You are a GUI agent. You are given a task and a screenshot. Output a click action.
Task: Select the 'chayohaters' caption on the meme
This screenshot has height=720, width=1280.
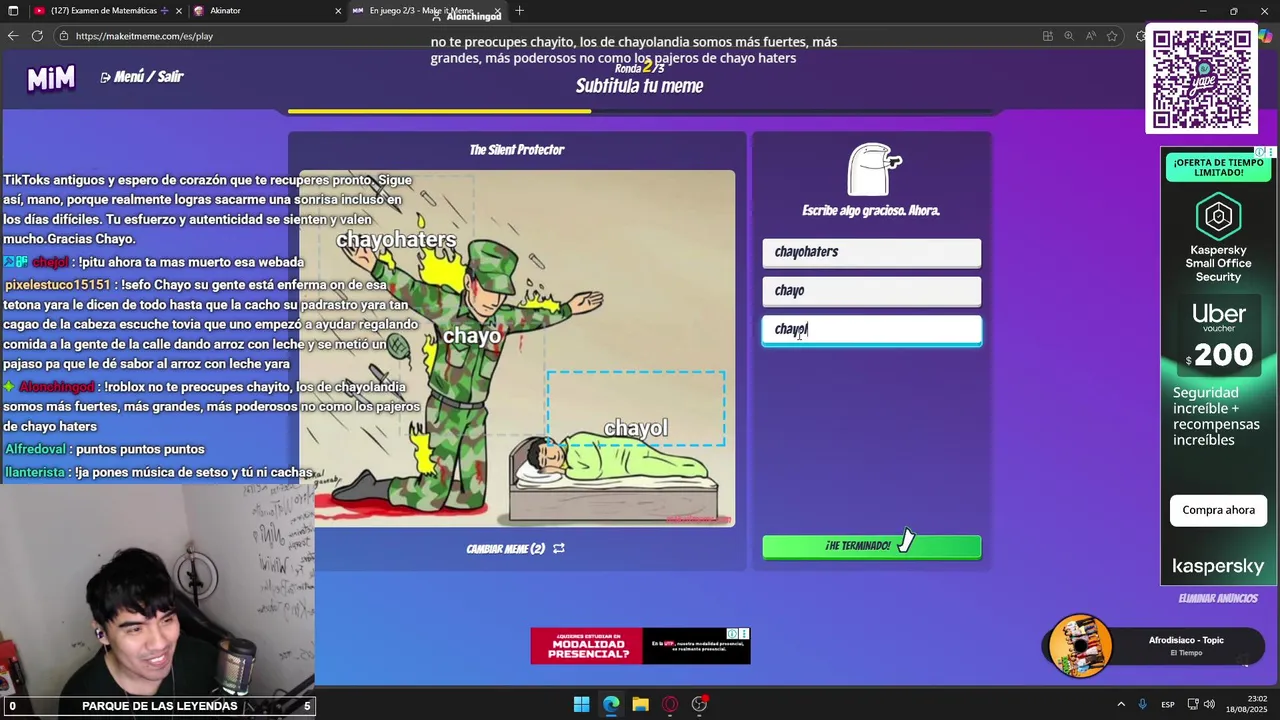click(396, 240)
